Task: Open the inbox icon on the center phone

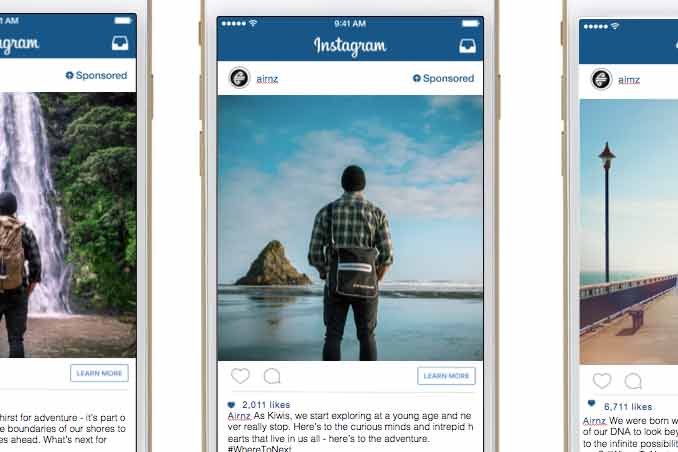Action: (x=467, y=46)
